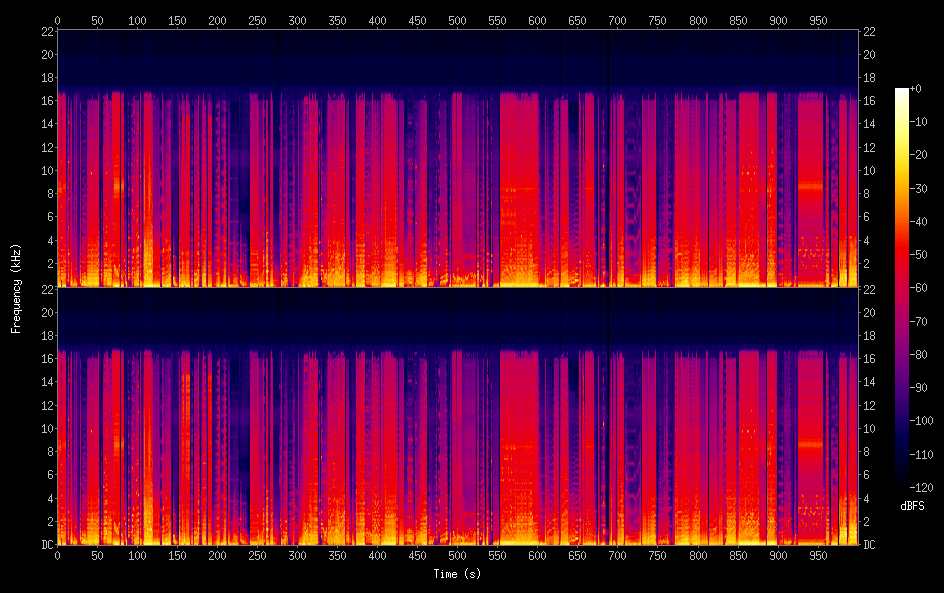
Task: Click the "DC" label at lower channel's bottom-right
Action: (870, 545)
